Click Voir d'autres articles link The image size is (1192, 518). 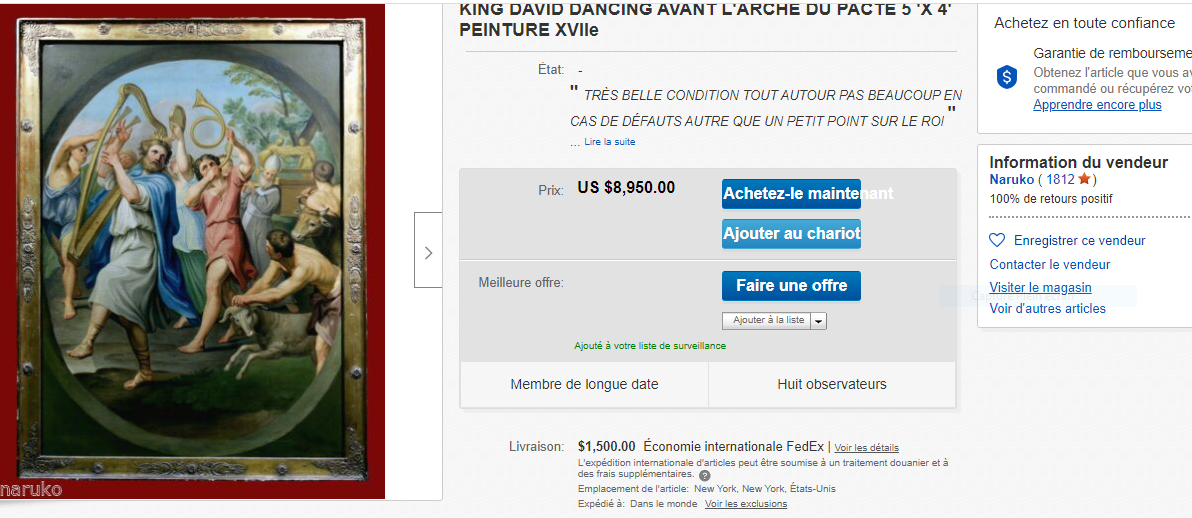click(x=1048, y=309)
